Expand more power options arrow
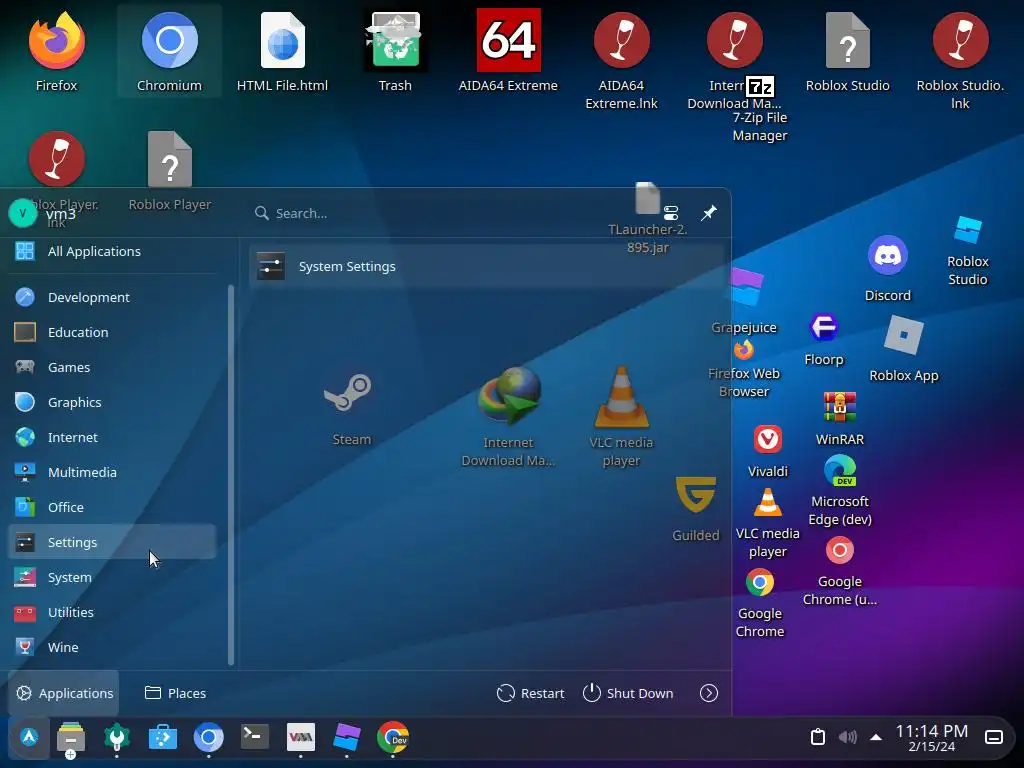This screenshot has height=768, width=1024. (709, 693)
